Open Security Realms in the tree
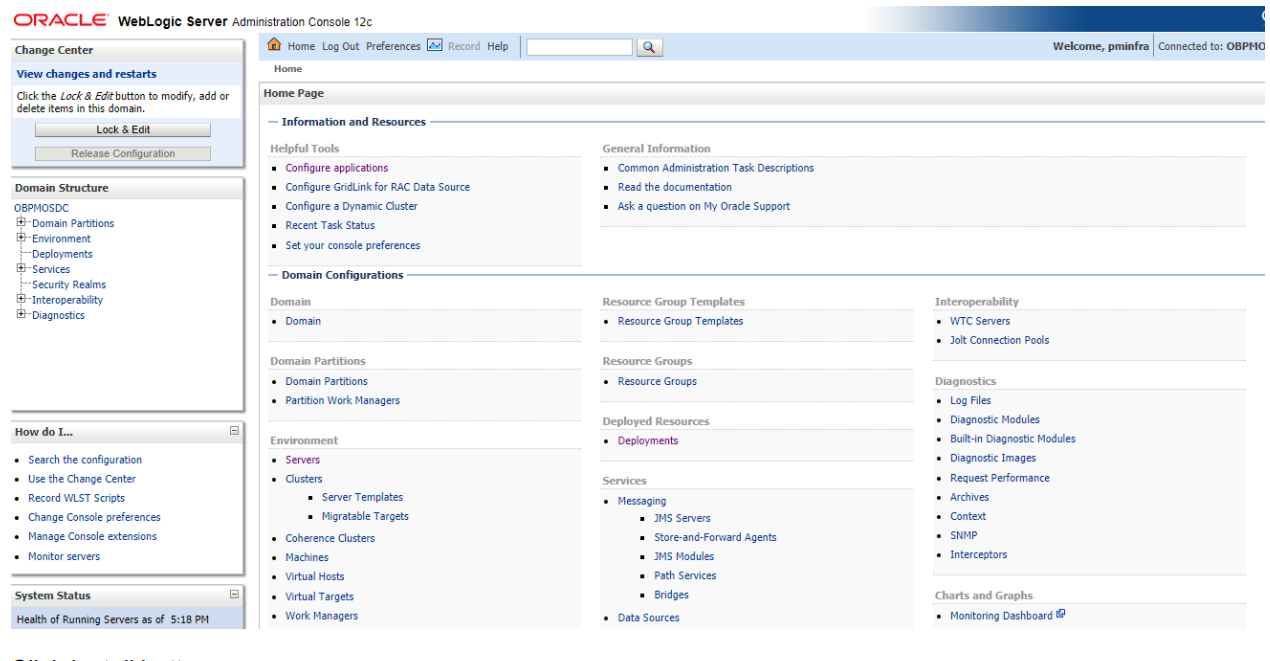 (69, 284)
